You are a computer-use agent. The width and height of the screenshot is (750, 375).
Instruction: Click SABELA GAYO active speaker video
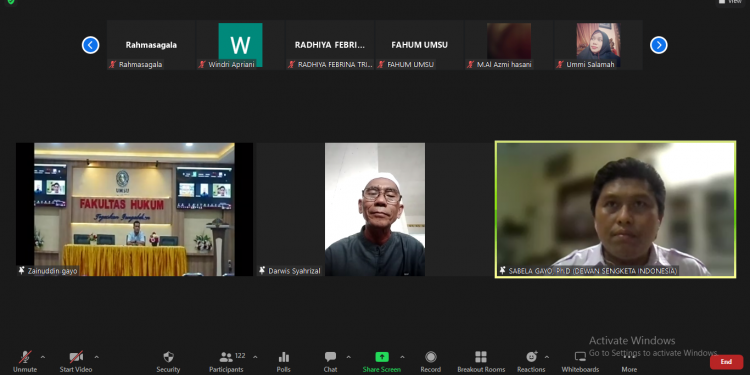(x=616, y=210)
